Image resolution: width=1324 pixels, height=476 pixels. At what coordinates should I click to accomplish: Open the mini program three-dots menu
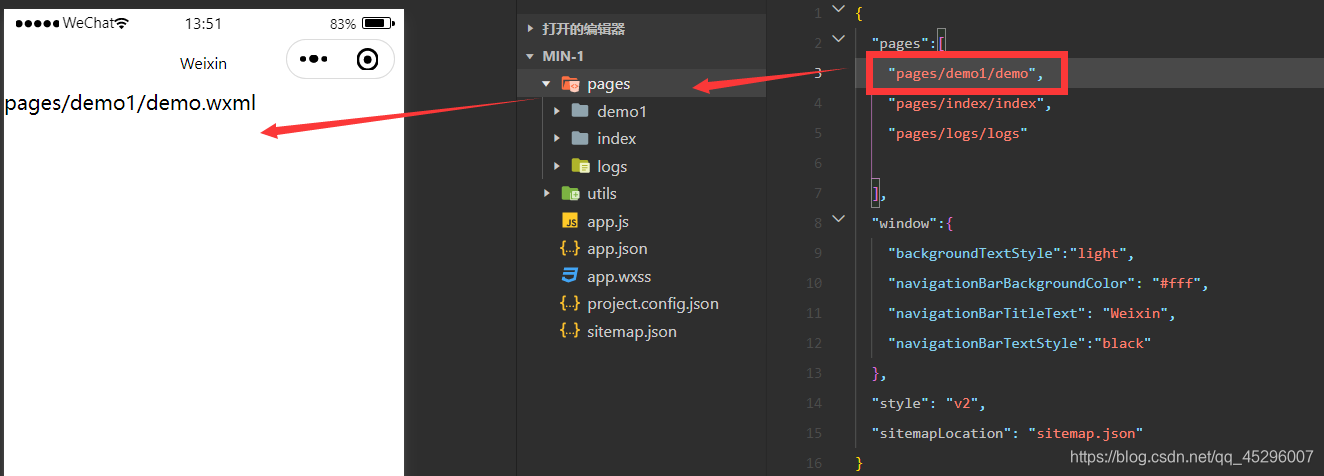point(313,60)
